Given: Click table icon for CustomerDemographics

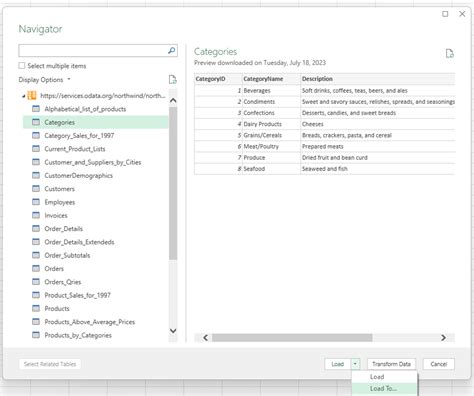Looking at the screenshot, I should (x=36, y=175).
